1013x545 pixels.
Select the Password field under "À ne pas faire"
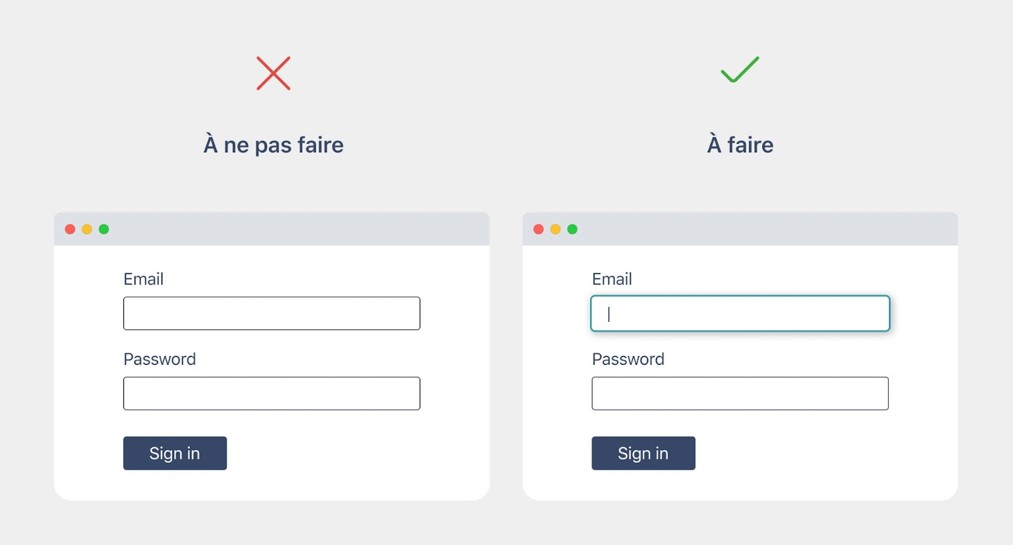(x=271, y=393)
